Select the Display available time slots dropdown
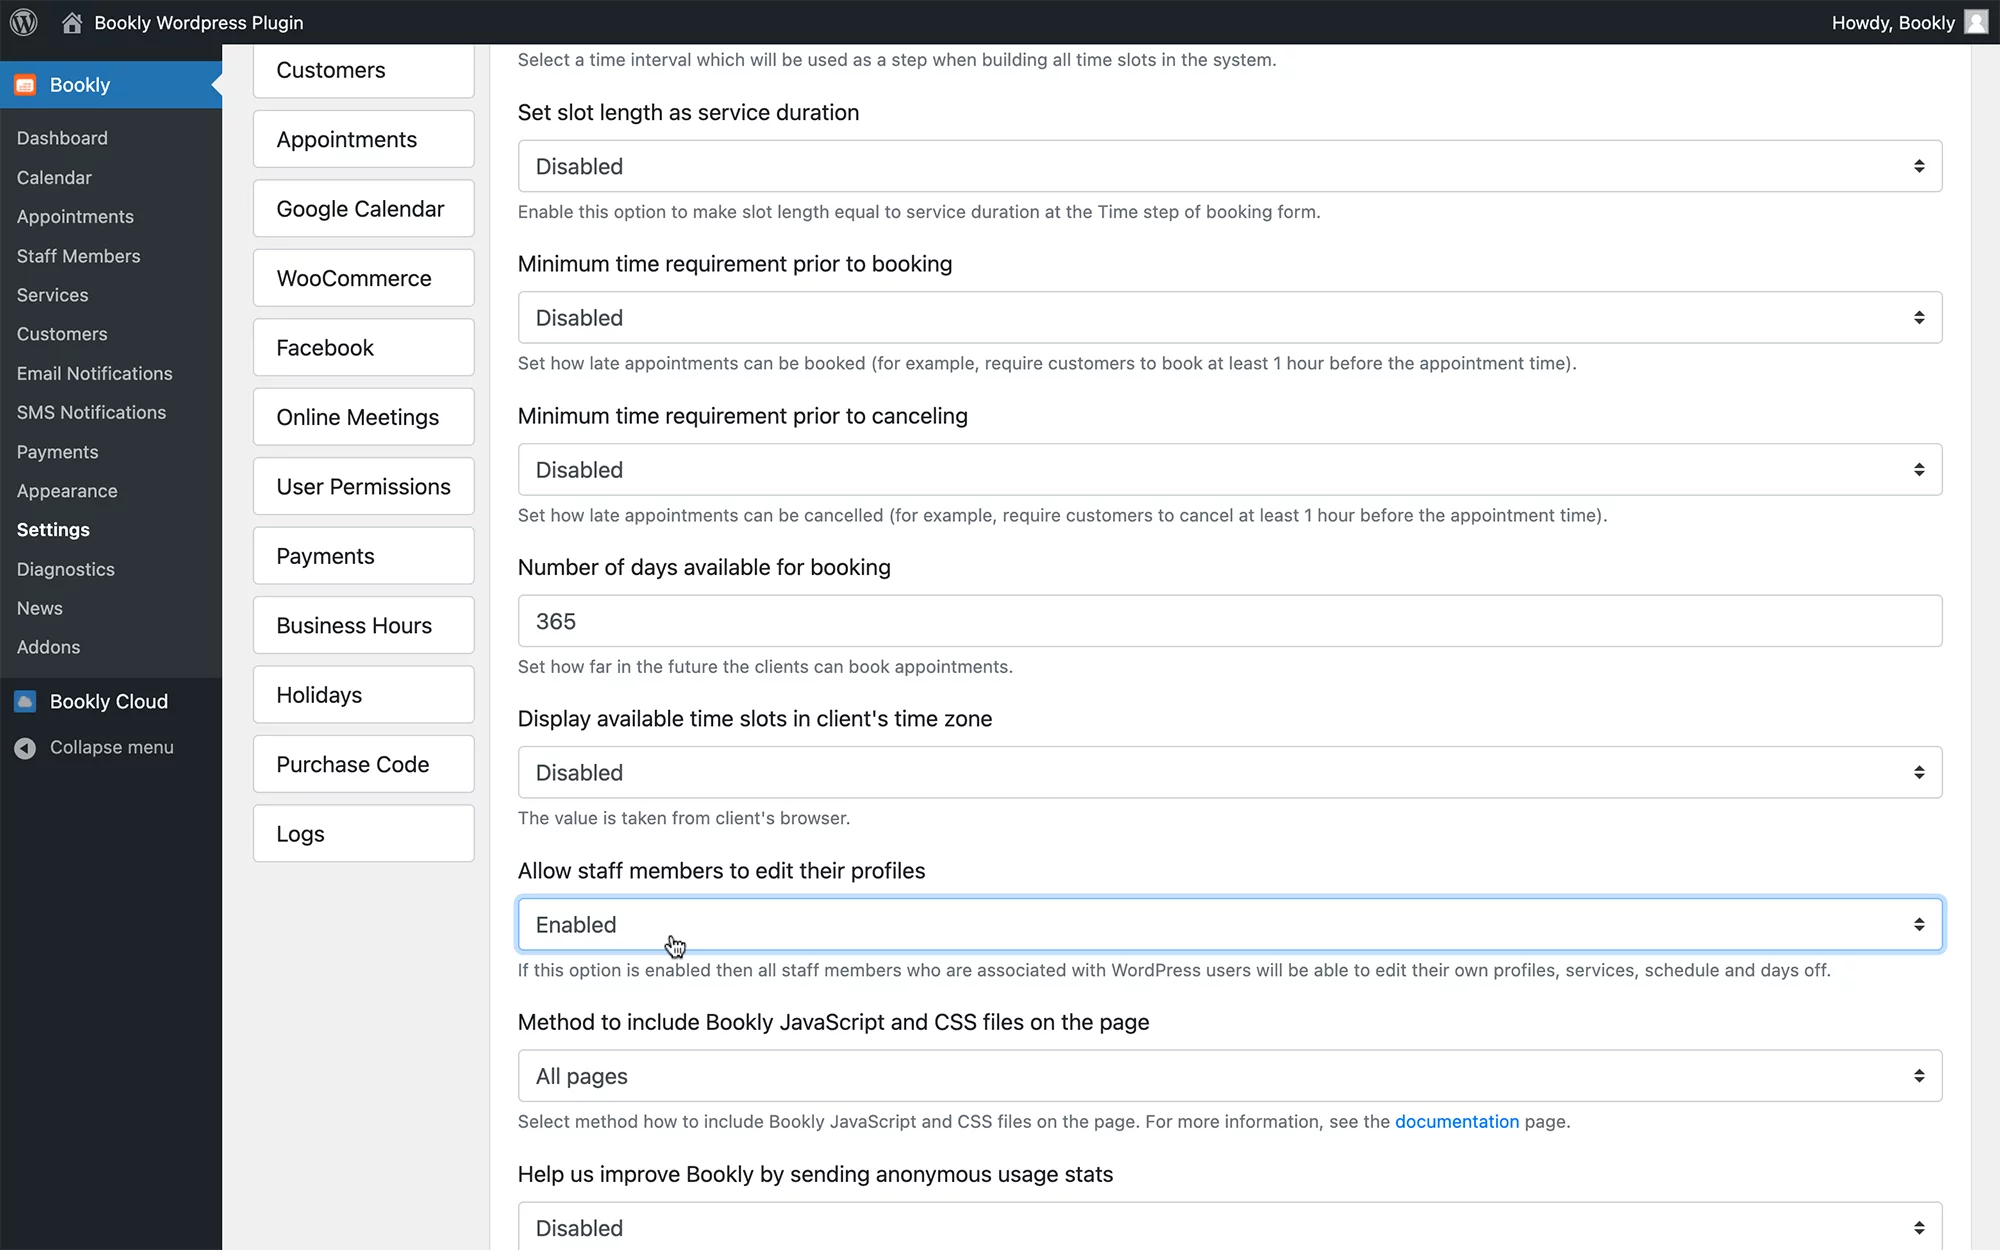The height and width of the screenshot is (1250, 2000). (x=1230, y=772)
